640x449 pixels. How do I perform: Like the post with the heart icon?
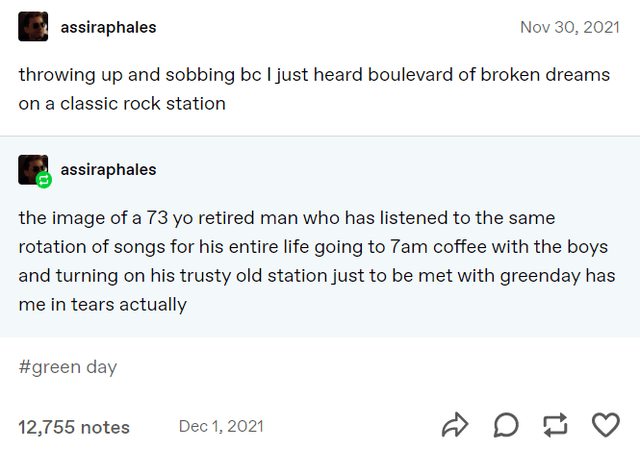(606, 426)
